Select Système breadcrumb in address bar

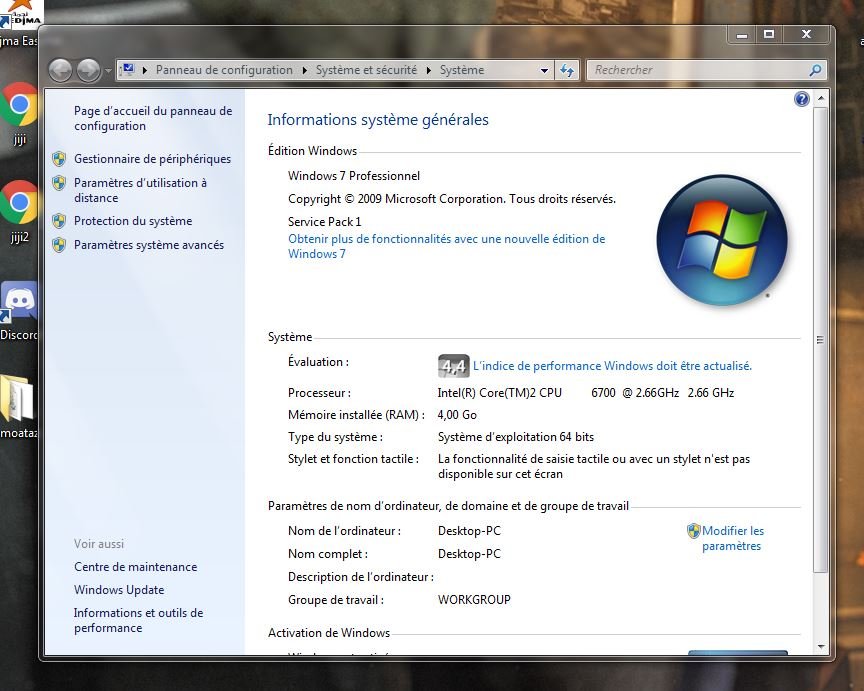tap(462, 70)
